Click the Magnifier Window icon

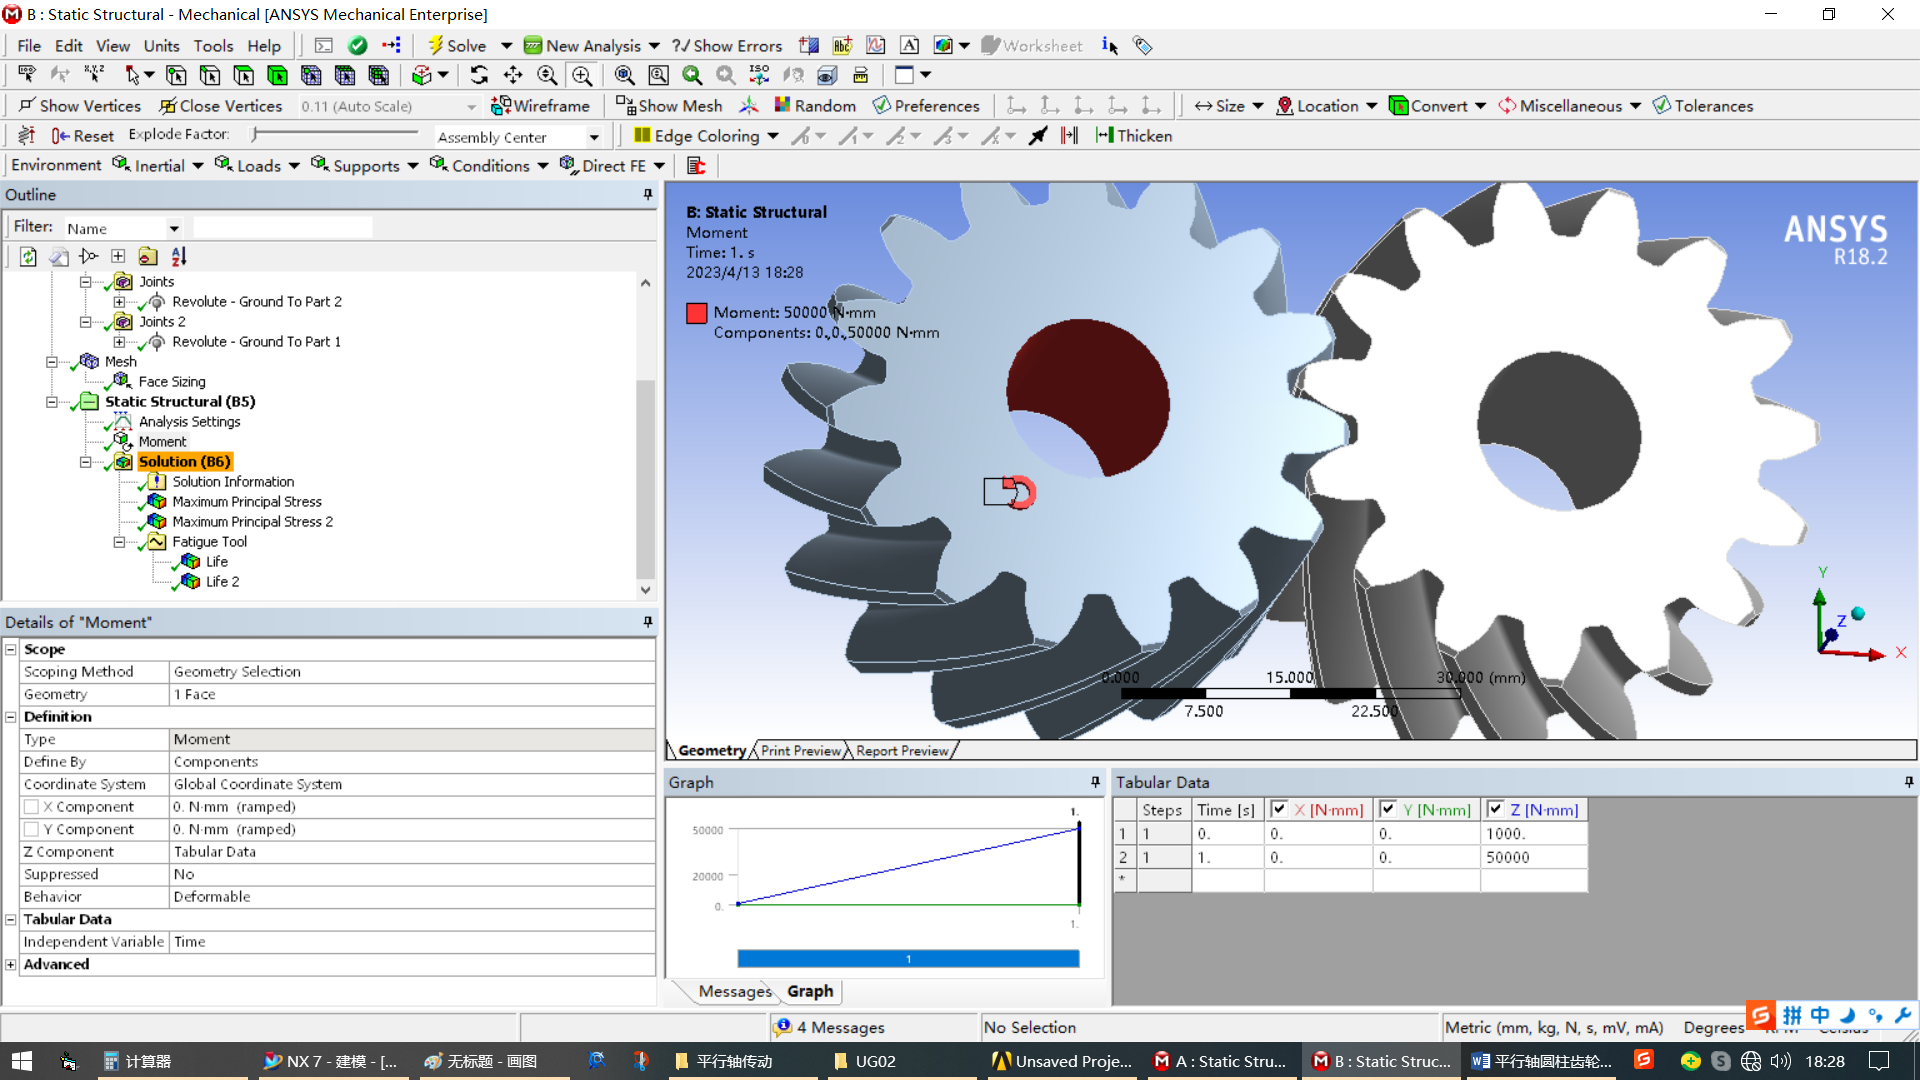(x=658, y=75)
